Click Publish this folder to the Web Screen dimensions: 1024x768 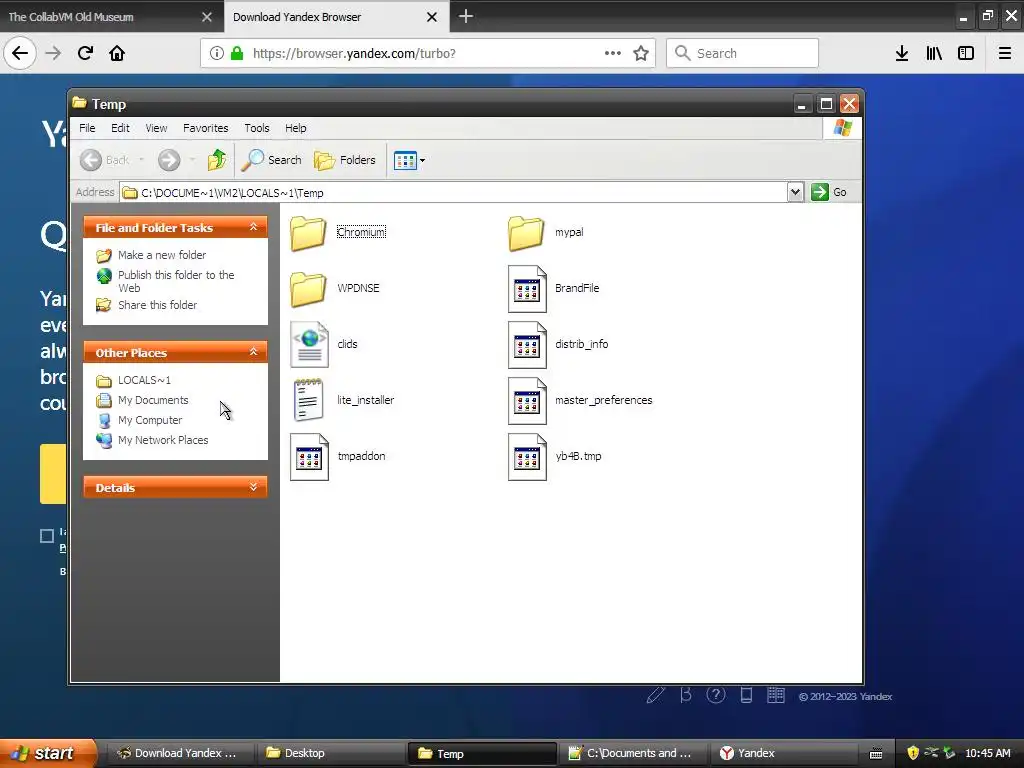tap(165, 281)
